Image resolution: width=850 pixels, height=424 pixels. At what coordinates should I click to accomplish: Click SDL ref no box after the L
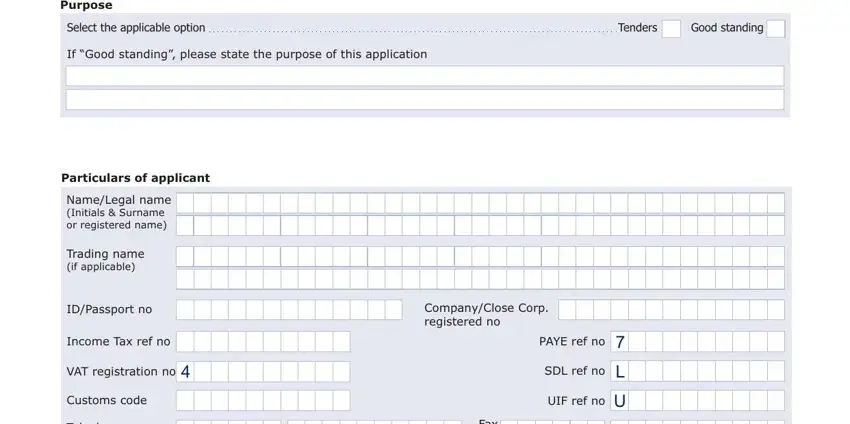coord(637,371)
